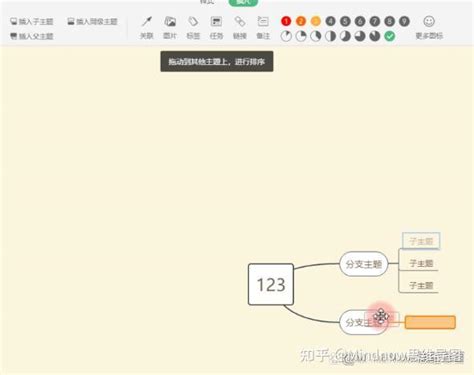The image size is (474, 375).
Task: Apply the gray priority 5 marker
Action: point(345,21)
